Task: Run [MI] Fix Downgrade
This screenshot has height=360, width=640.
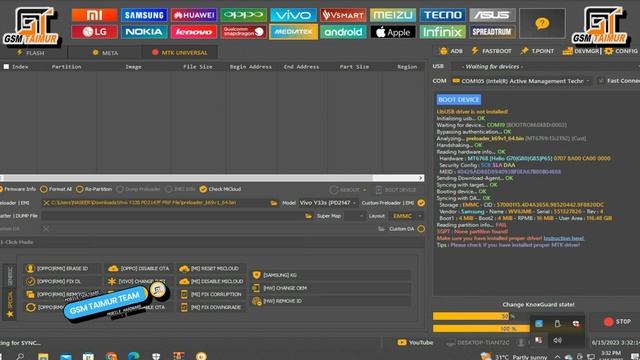Action: tap(211, 307)
